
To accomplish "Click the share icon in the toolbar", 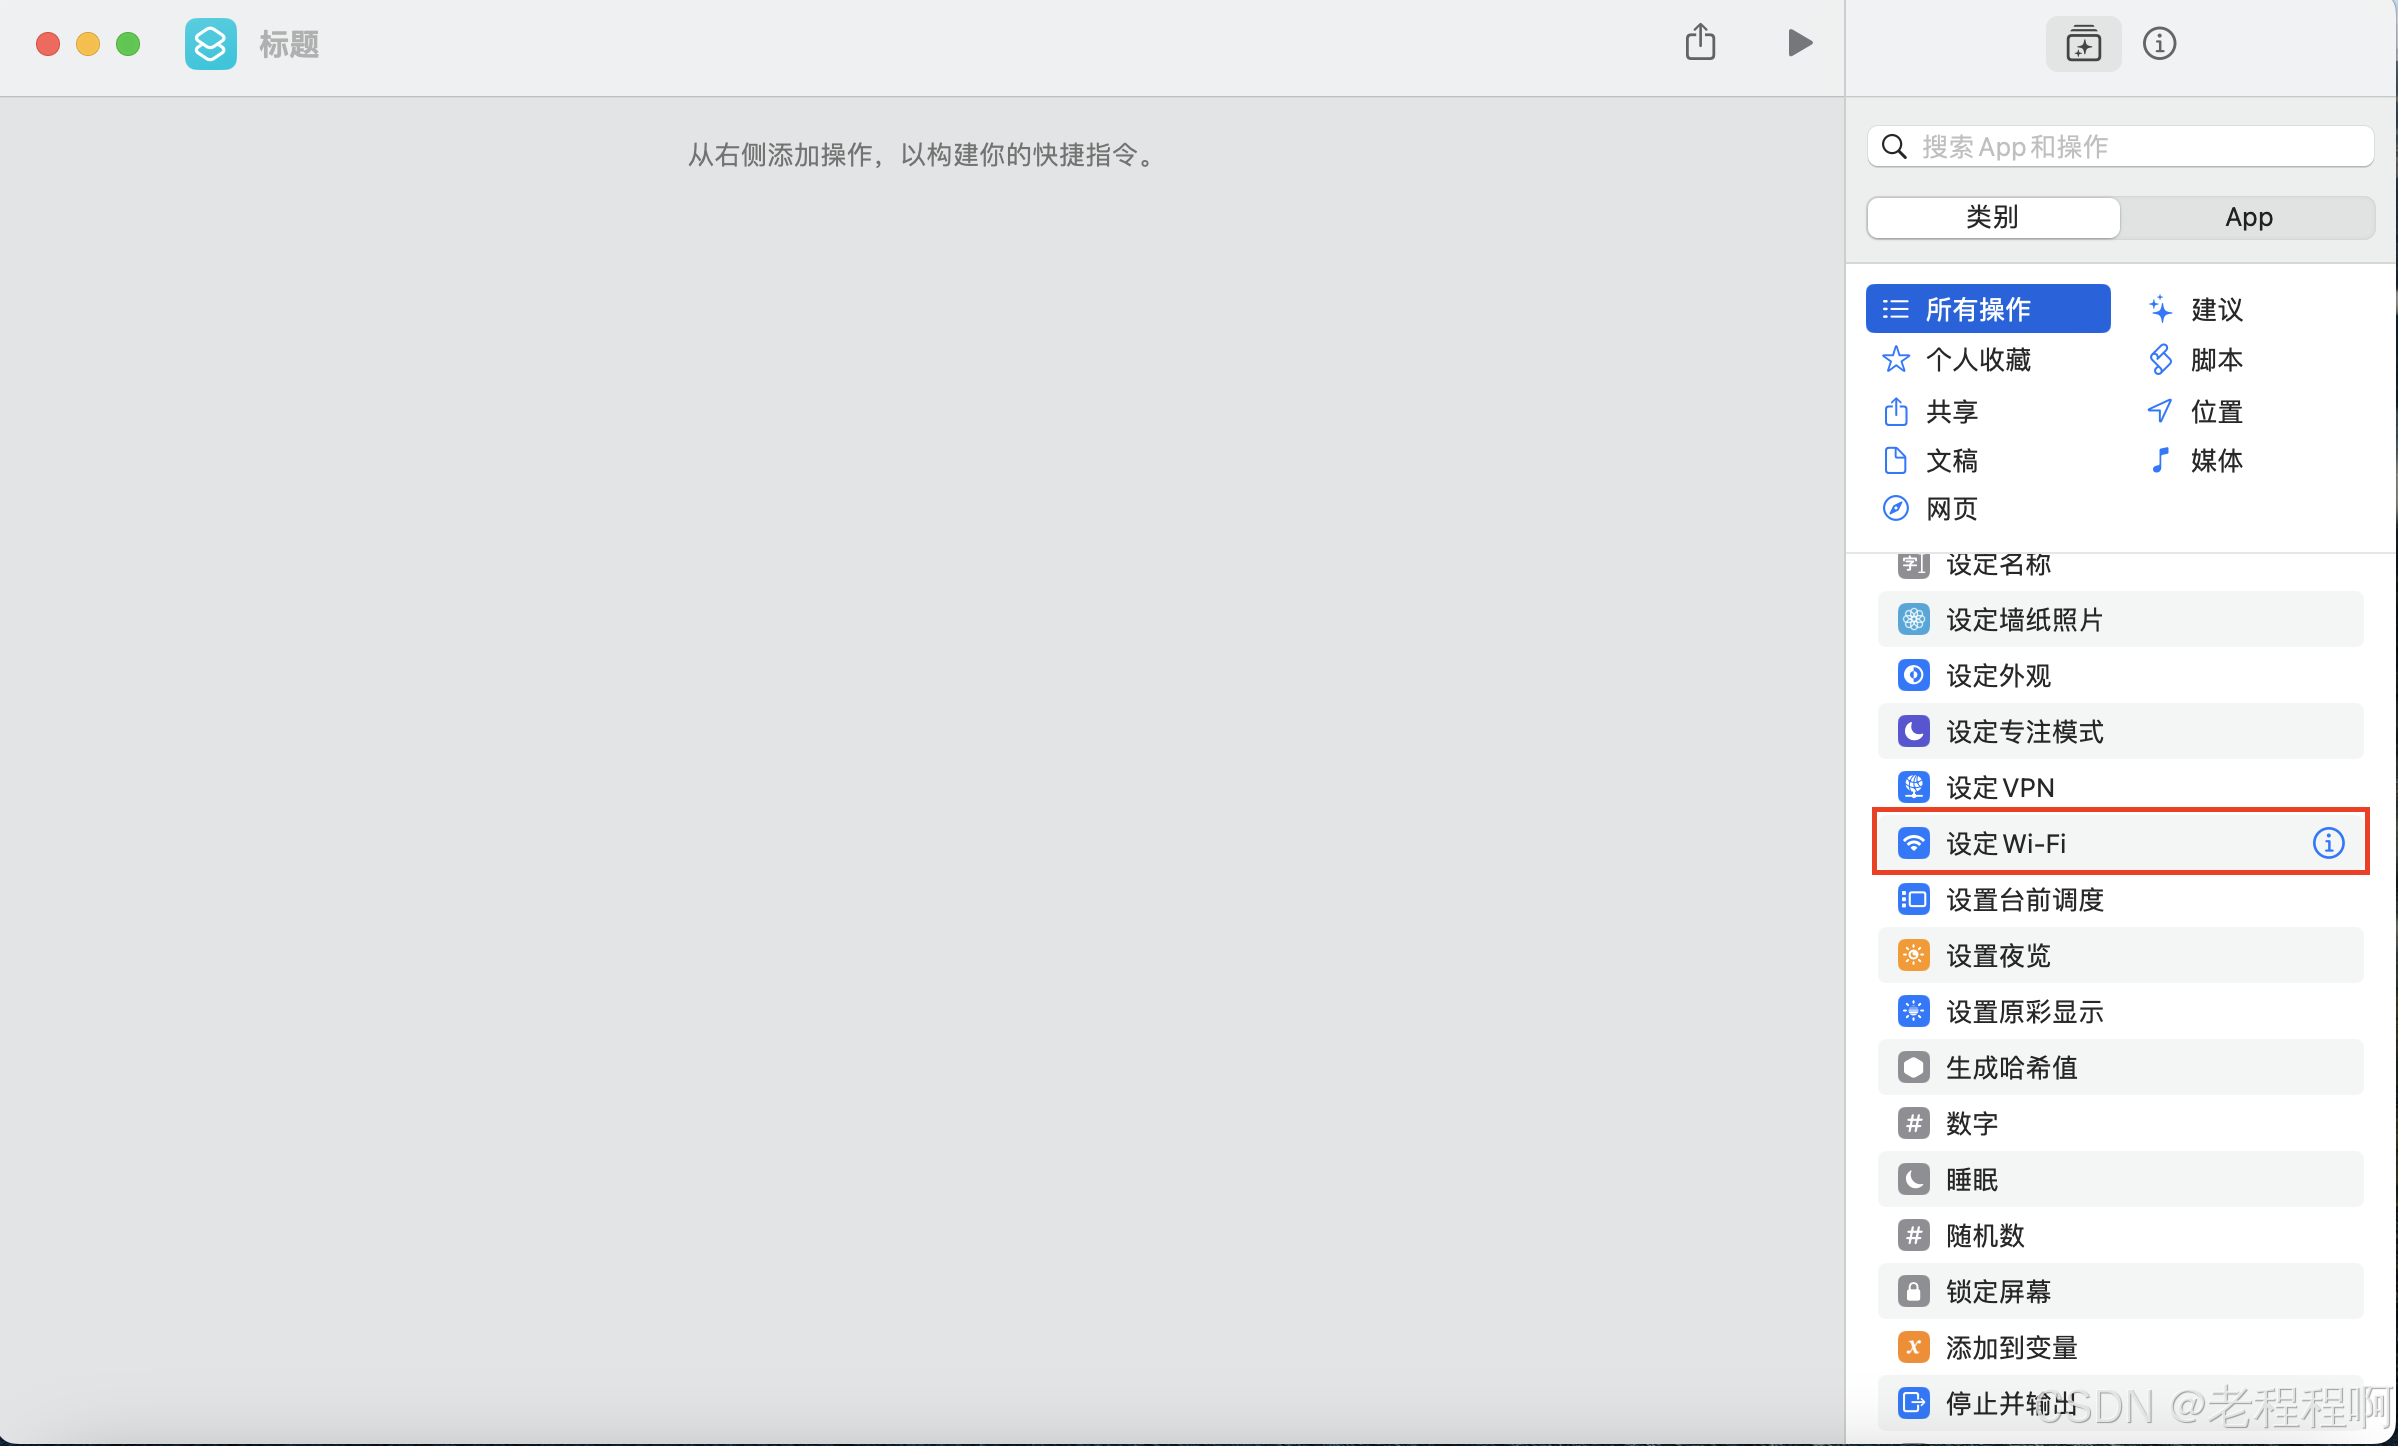I will pyautogui.click(x=1700, y=43).
